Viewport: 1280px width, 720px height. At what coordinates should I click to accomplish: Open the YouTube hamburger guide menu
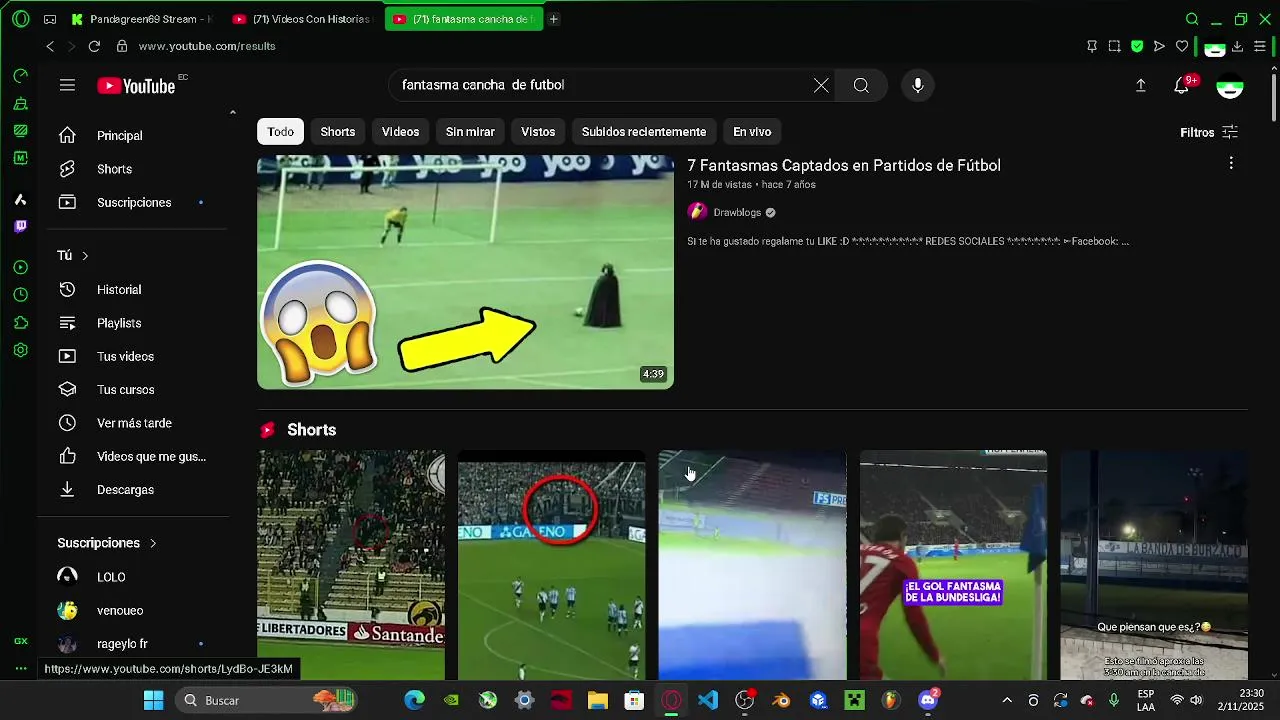tap(67, 86)
